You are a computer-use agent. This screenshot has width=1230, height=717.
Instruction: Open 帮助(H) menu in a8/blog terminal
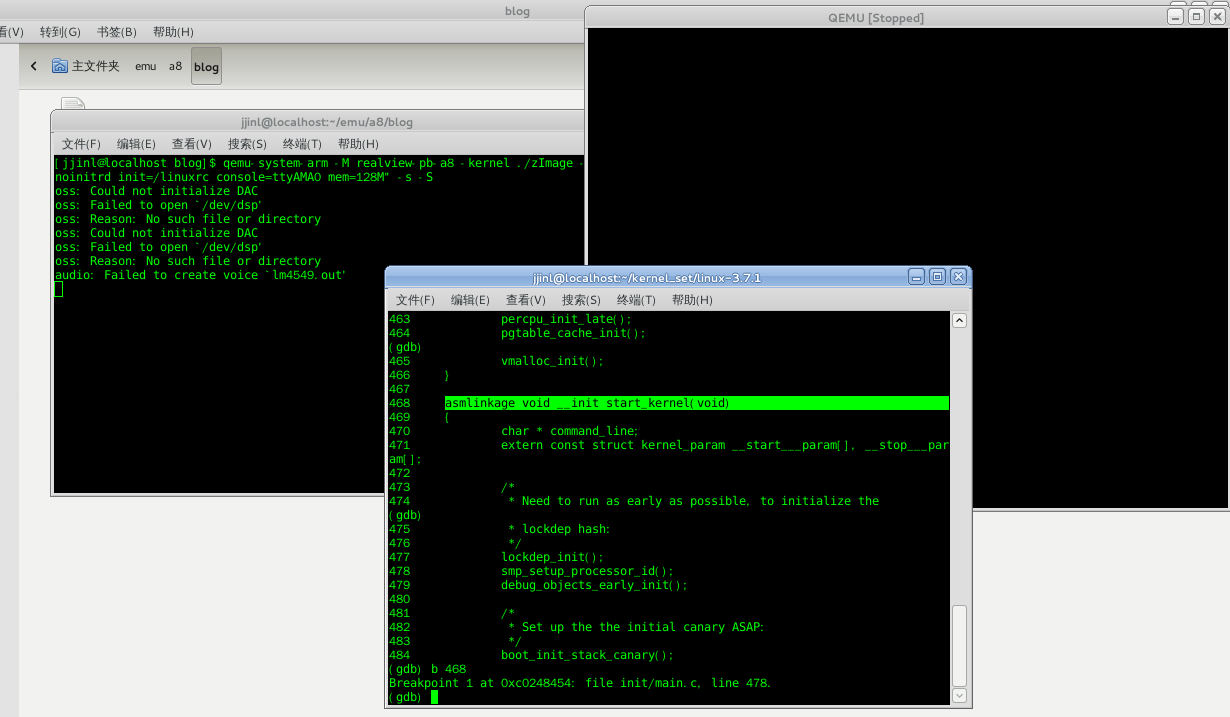357,144
